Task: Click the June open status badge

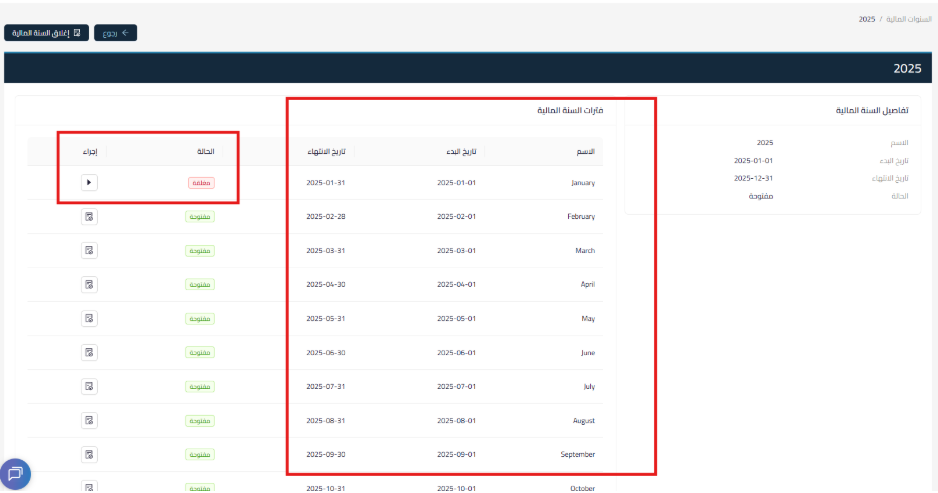Action: click(200, 353)
